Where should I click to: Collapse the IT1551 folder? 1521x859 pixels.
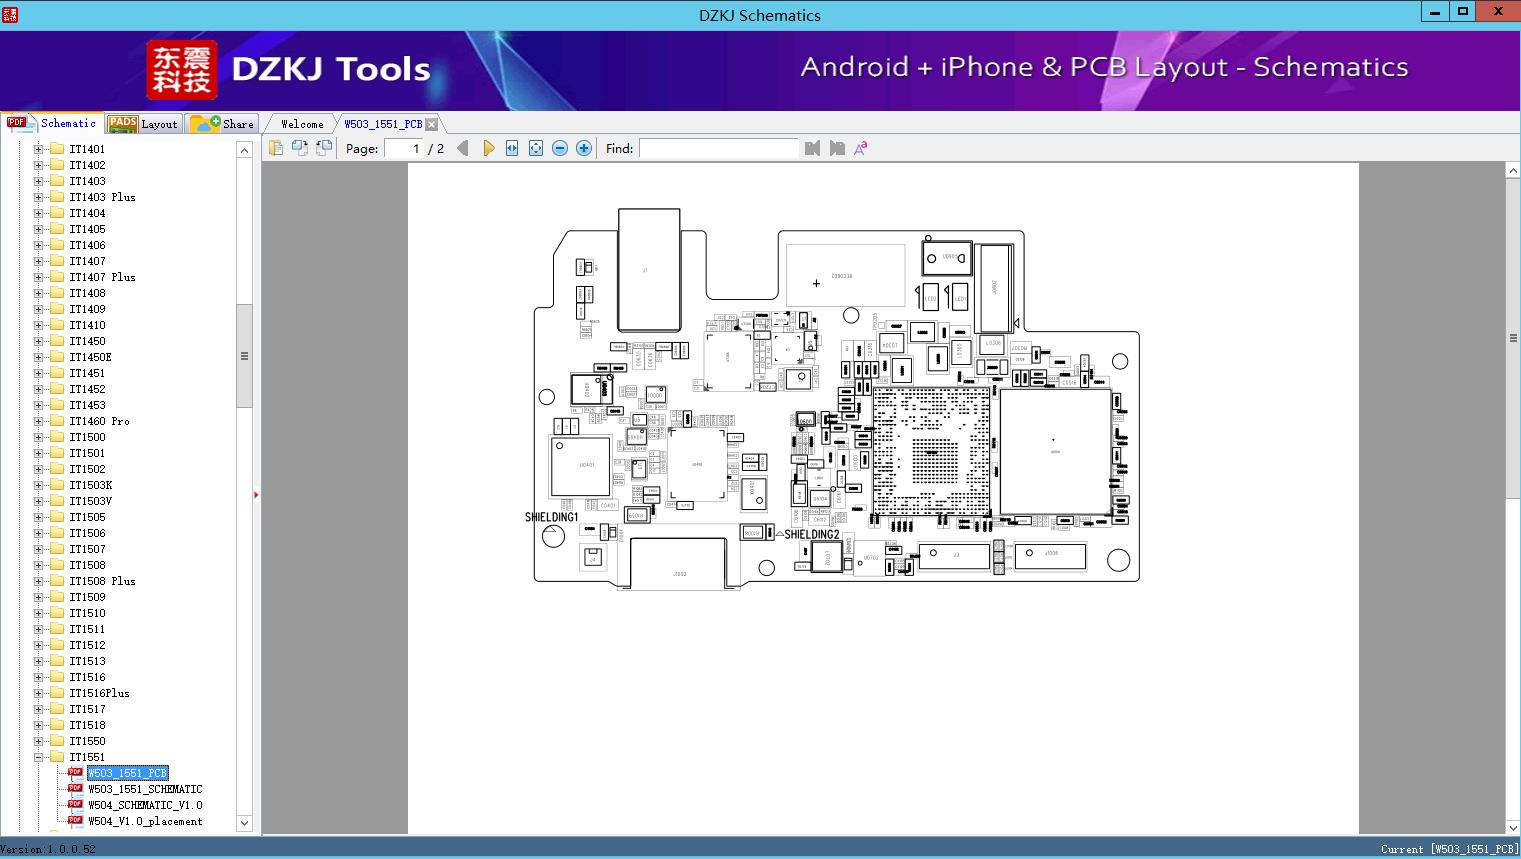(38, 757)
